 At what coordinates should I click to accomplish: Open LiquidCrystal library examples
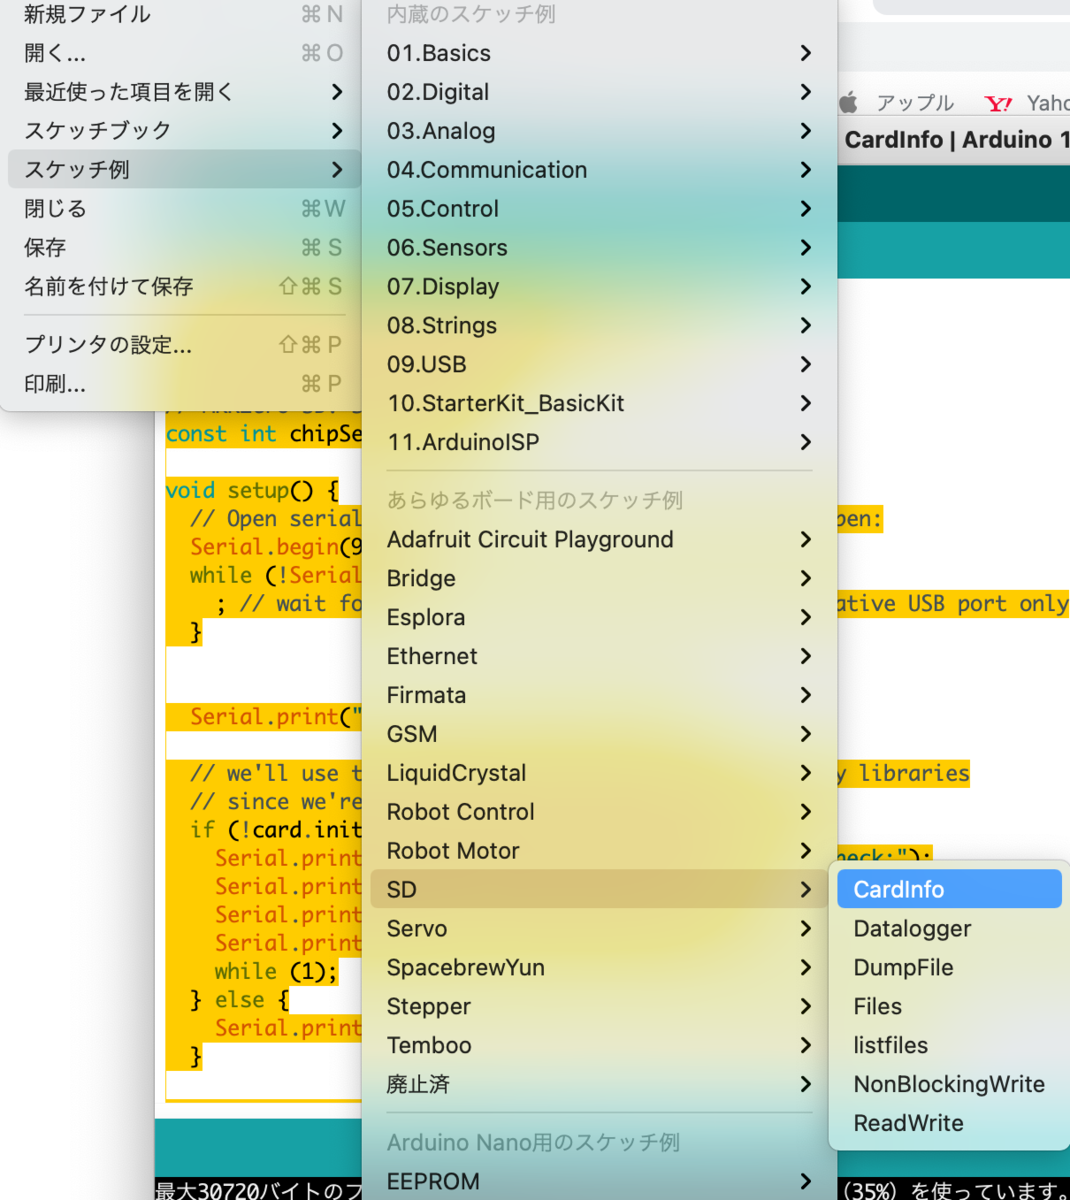tap(599, 774)
